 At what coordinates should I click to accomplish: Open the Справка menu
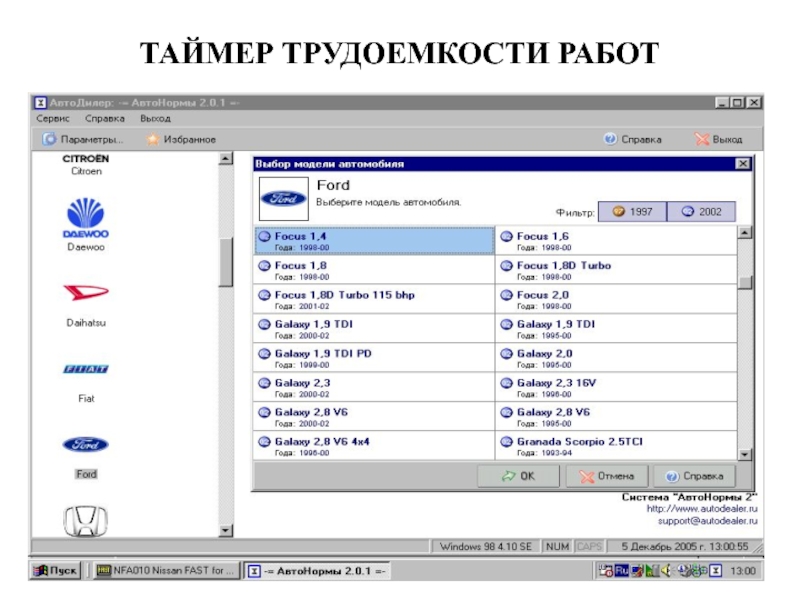pos(105,118)
